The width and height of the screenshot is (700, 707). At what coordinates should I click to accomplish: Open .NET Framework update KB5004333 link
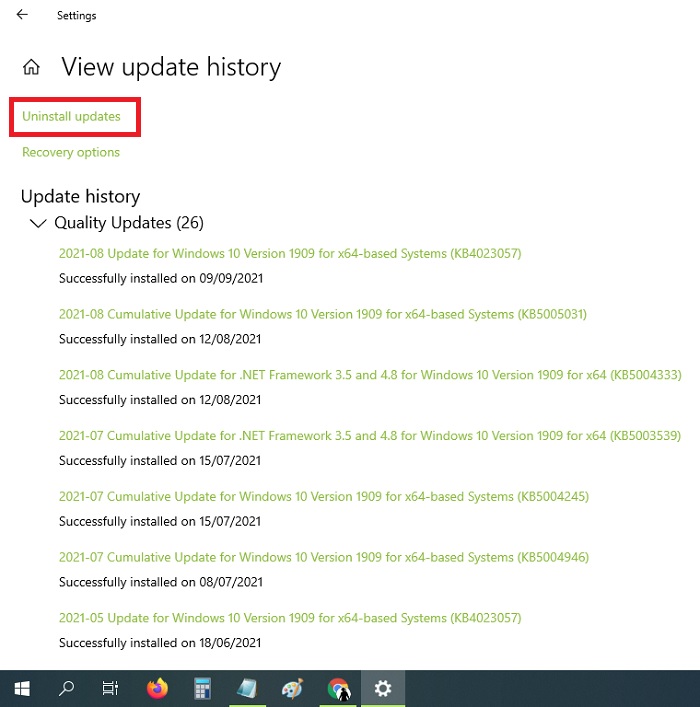coord(370,375)
